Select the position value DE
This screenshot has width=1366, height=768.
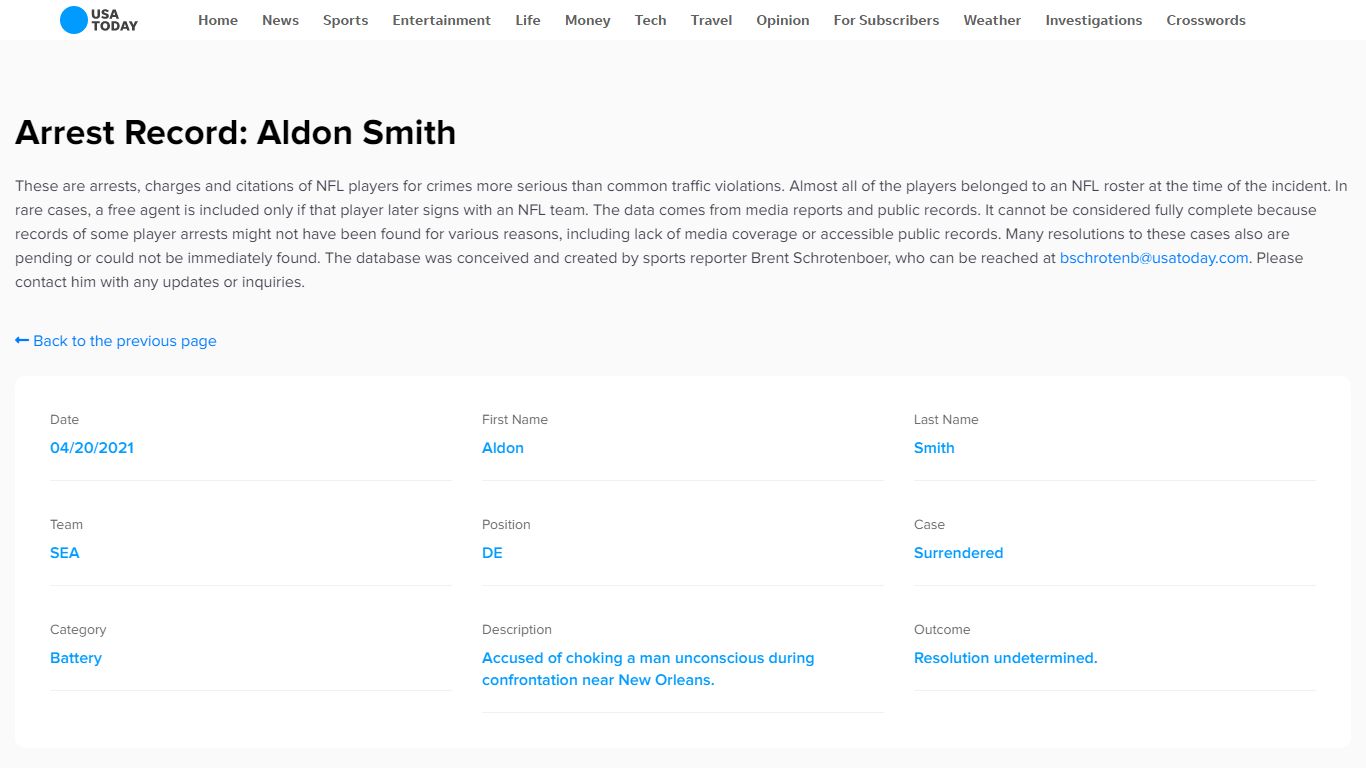point(492,553)
